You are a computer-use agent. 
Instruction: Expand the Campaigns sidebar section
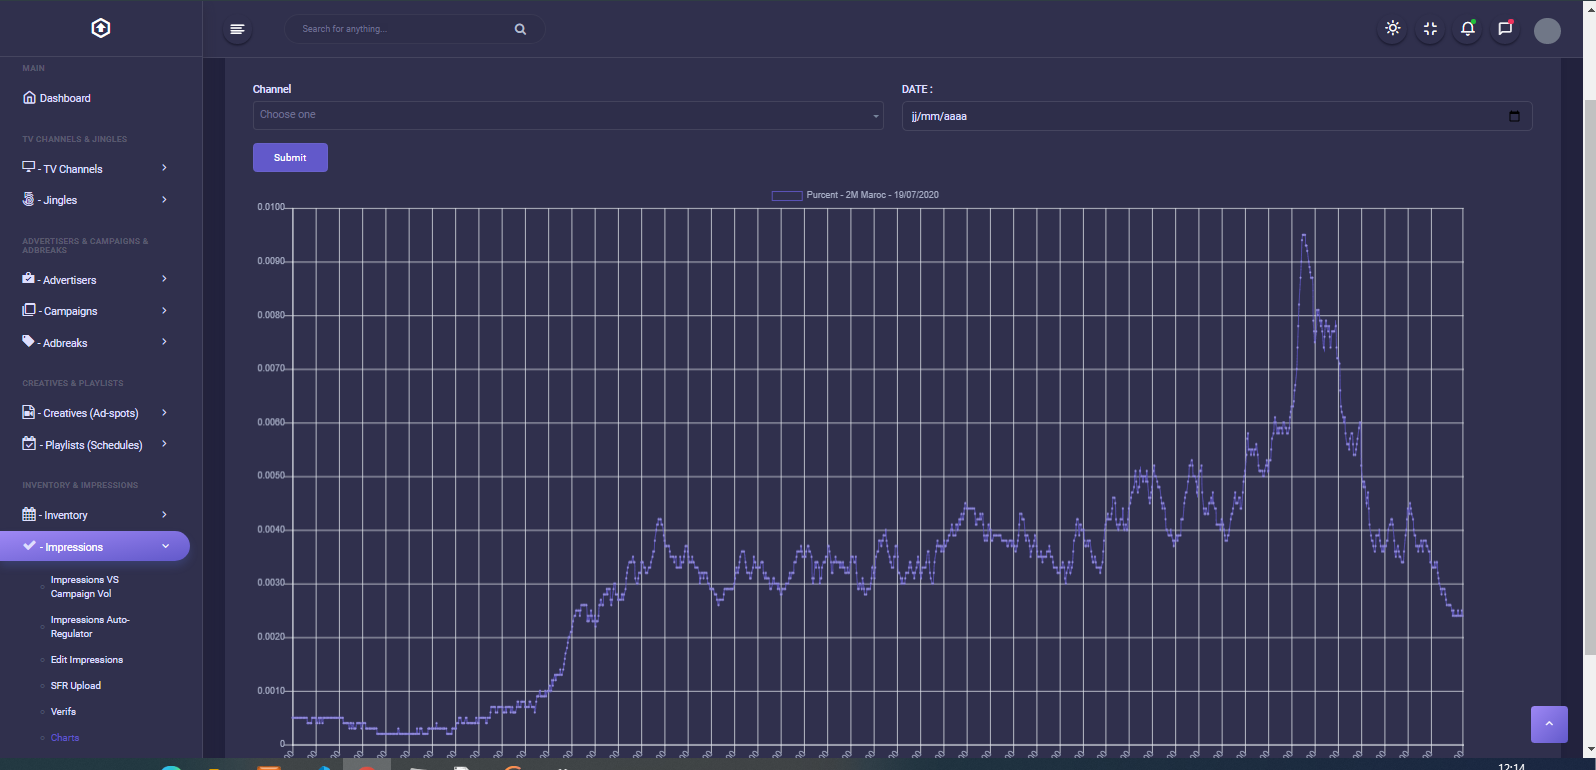pos(94,311)
